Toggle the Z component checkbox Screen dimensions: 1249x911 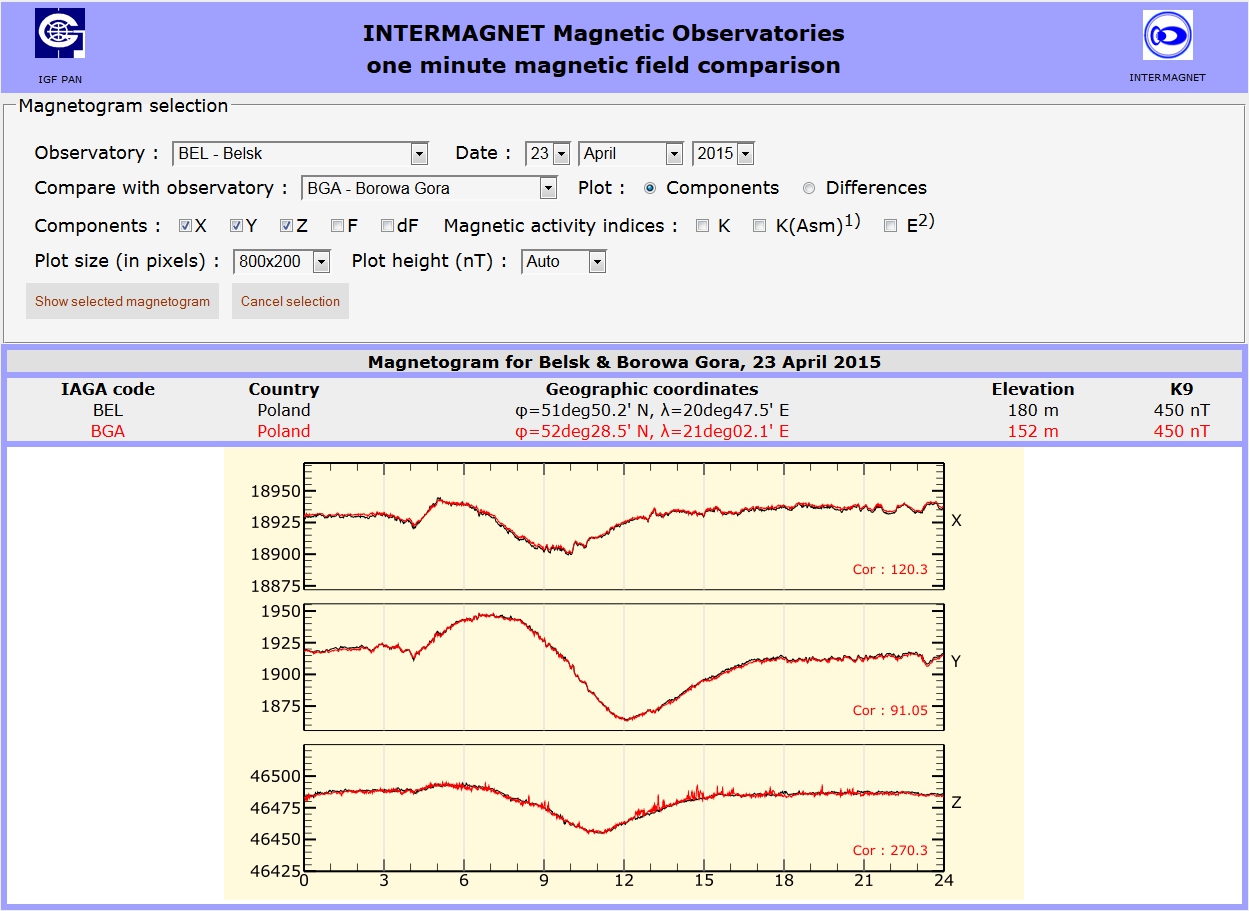[x=286, y=226]
